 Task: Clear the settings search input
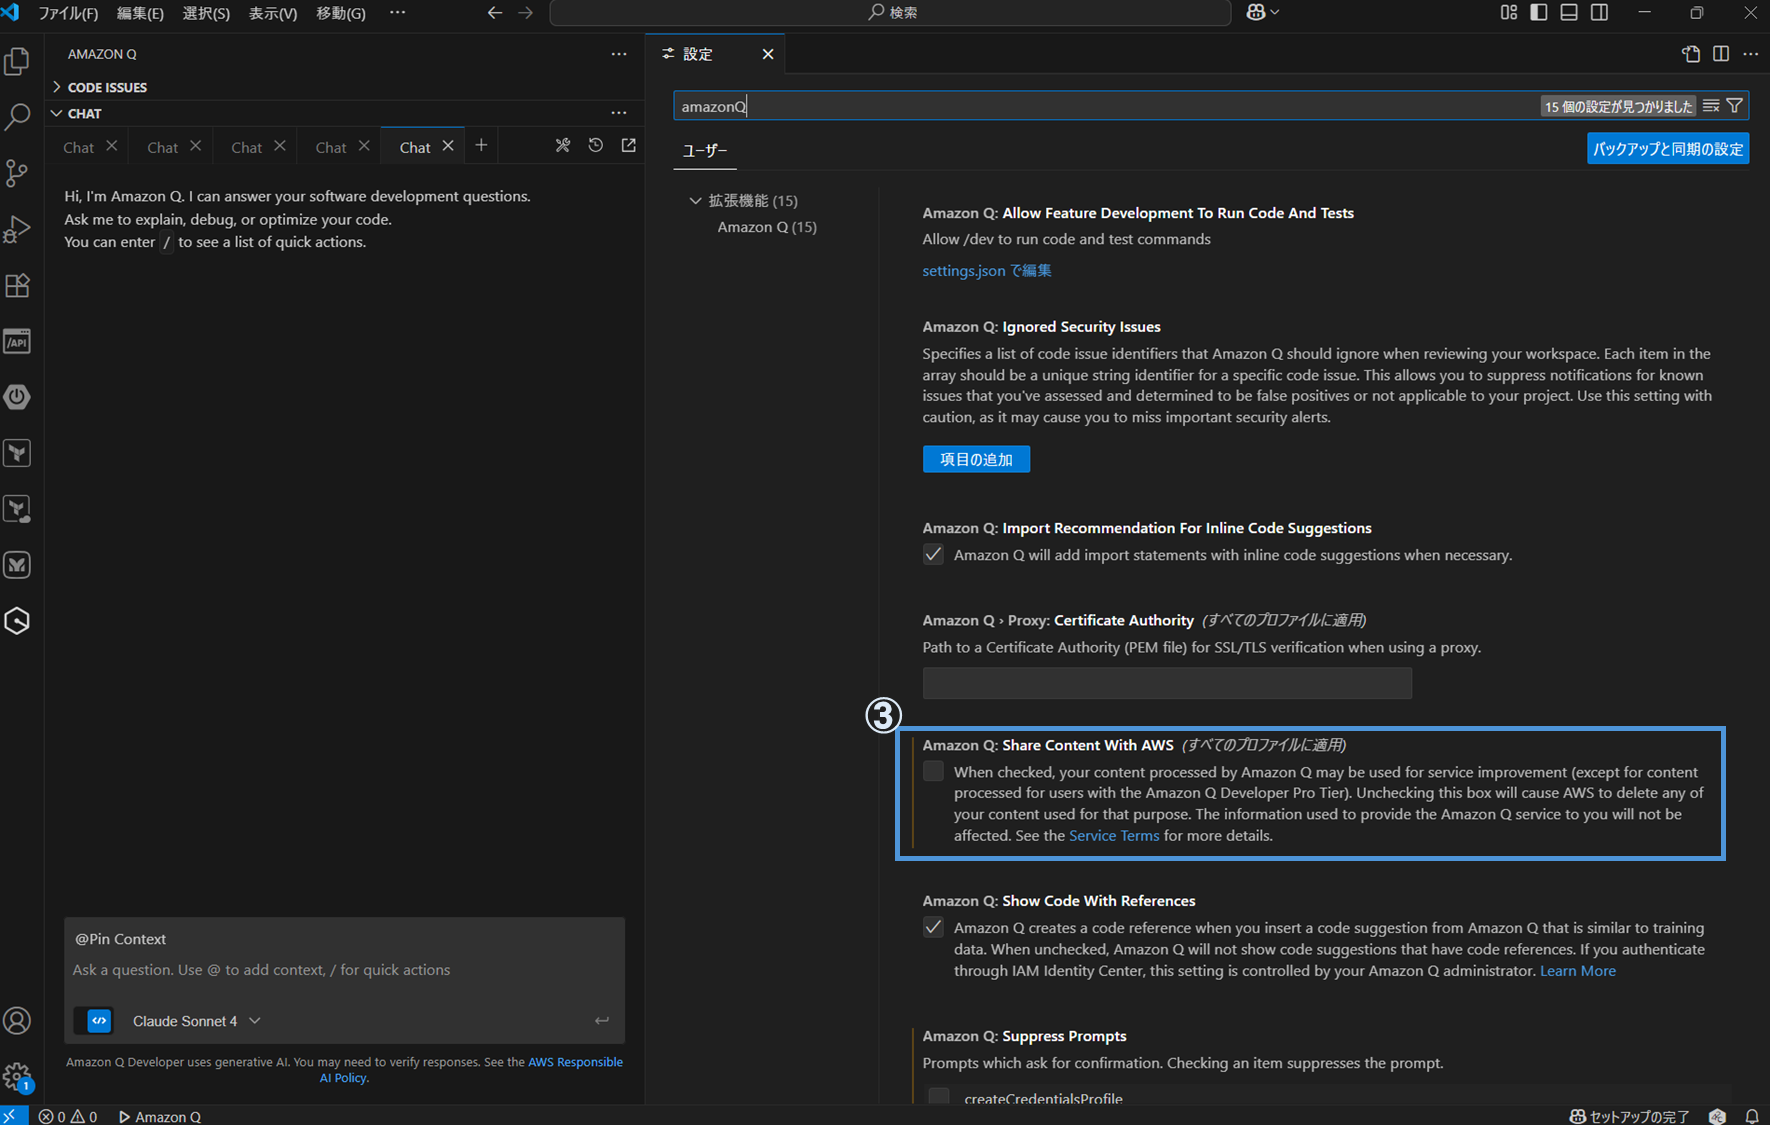(1711, 106)
